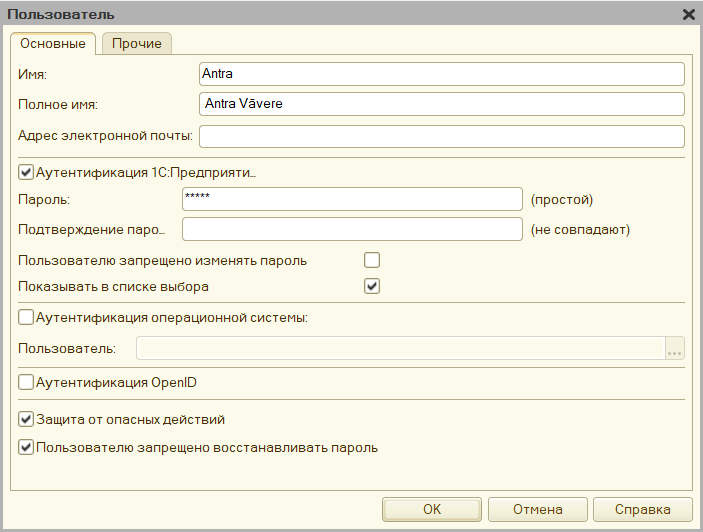Disable Аутентификация 1С:Предприятия checkbox

[x=26, y=171]
